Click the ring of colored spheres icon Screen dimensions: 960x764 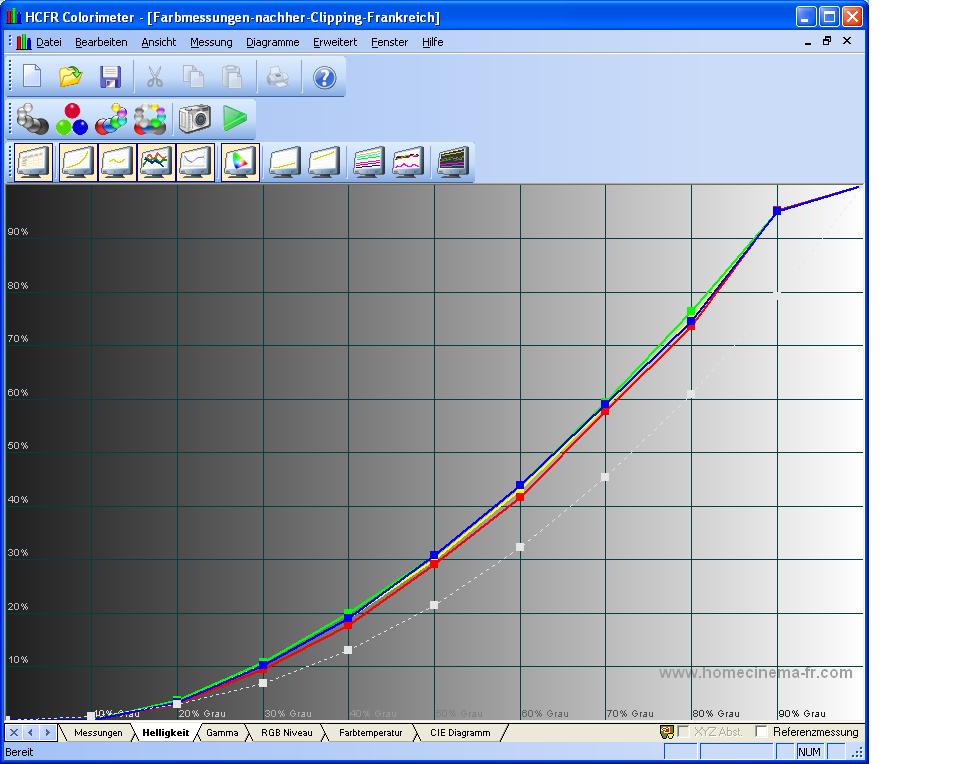150,119
